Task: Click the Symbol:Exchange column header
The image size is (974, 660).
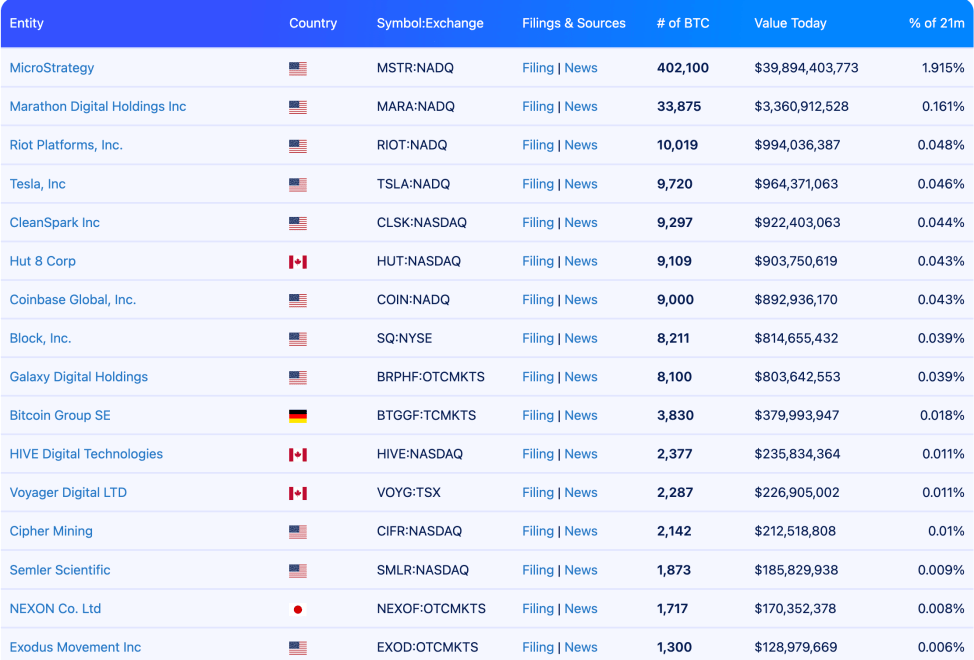Action: [x=430, y=23]
